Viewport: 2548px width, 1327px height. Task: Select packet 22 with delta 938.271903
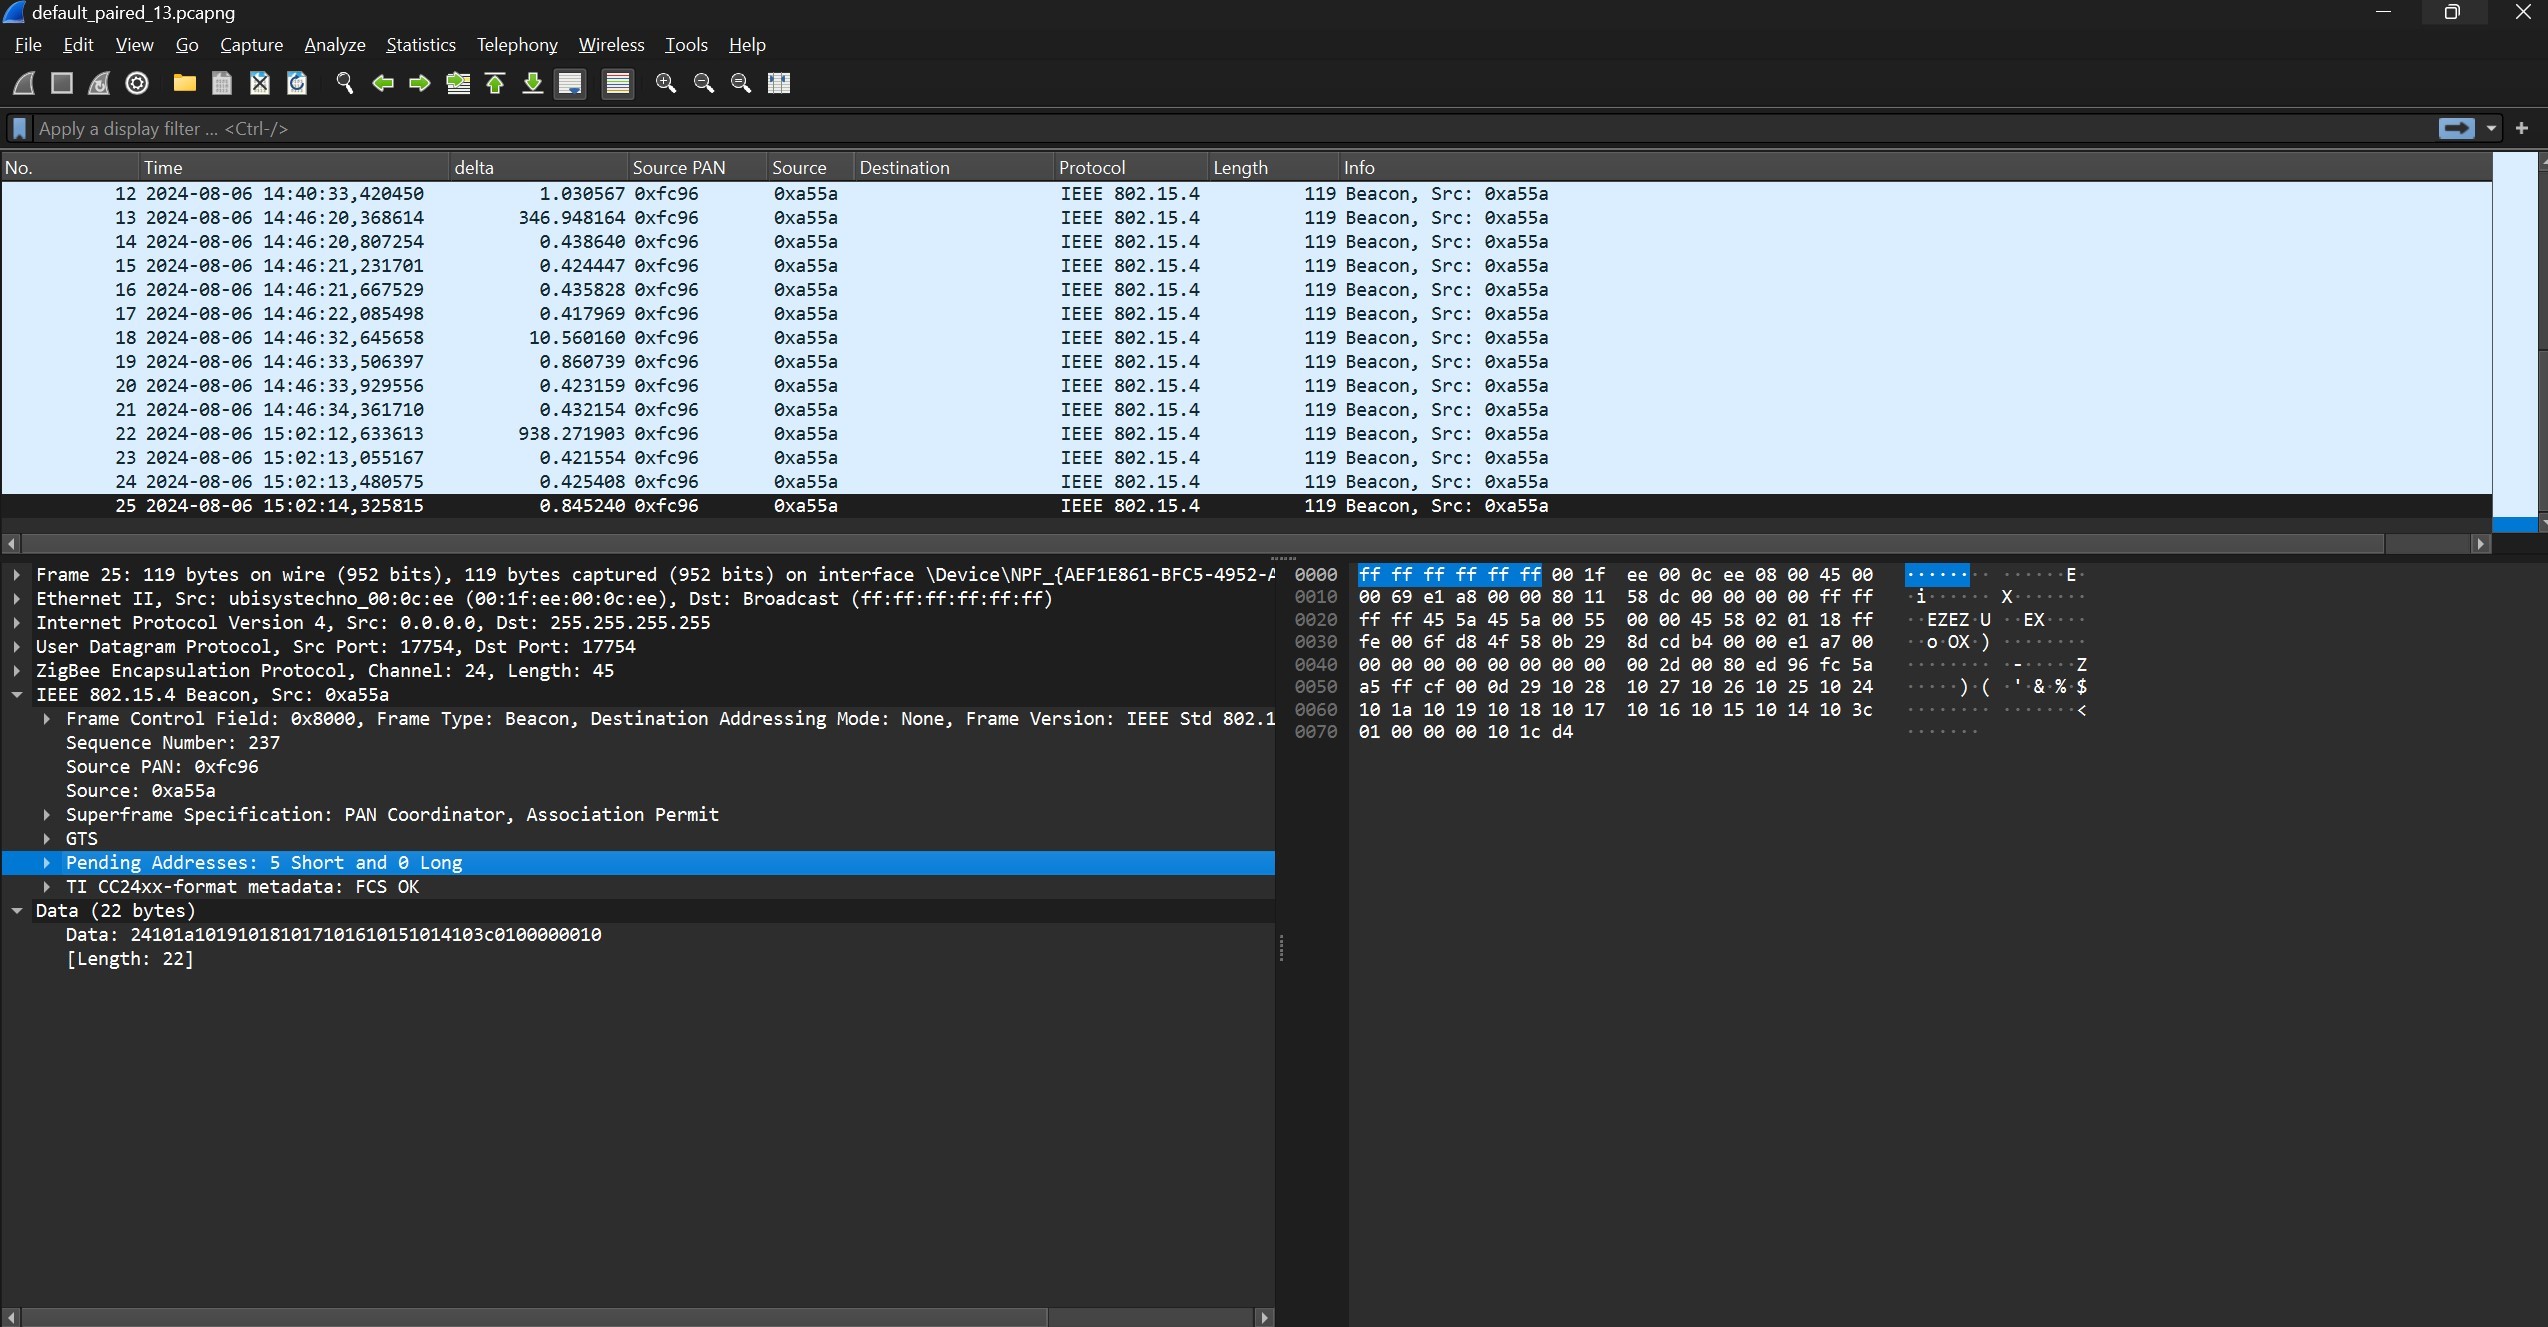tap(1246, 434)
